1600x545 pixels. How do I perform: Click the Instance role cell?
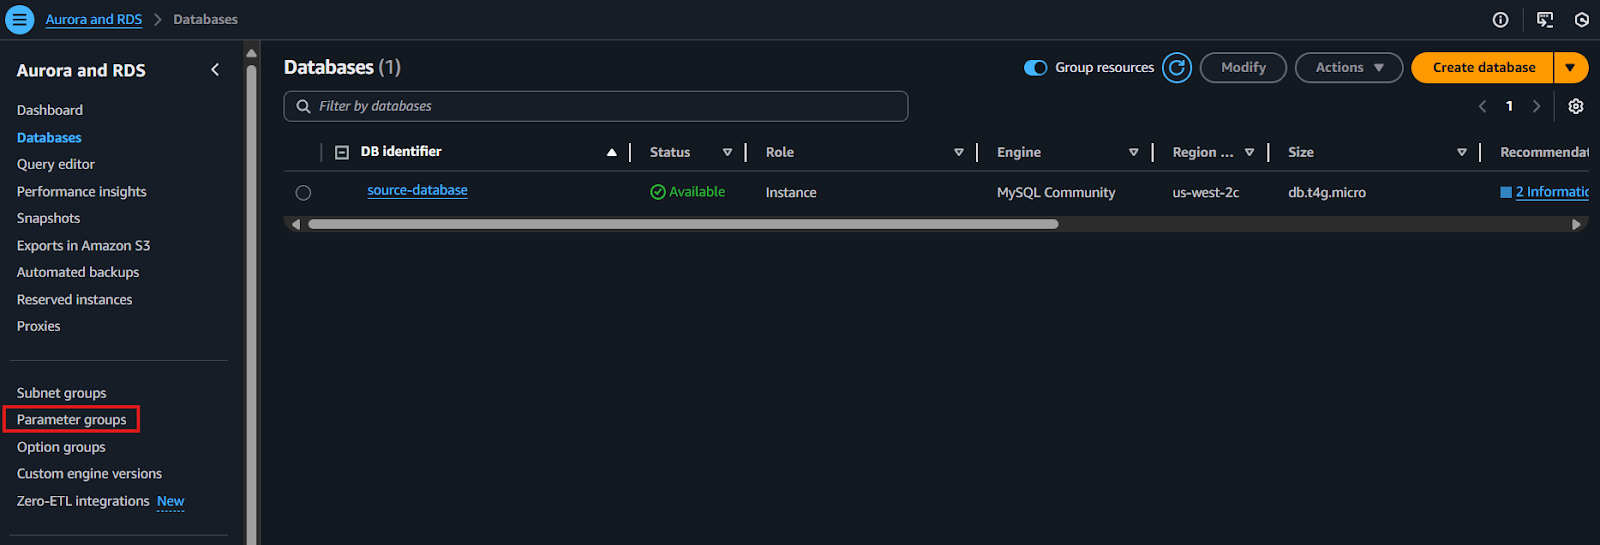(791, 192)
